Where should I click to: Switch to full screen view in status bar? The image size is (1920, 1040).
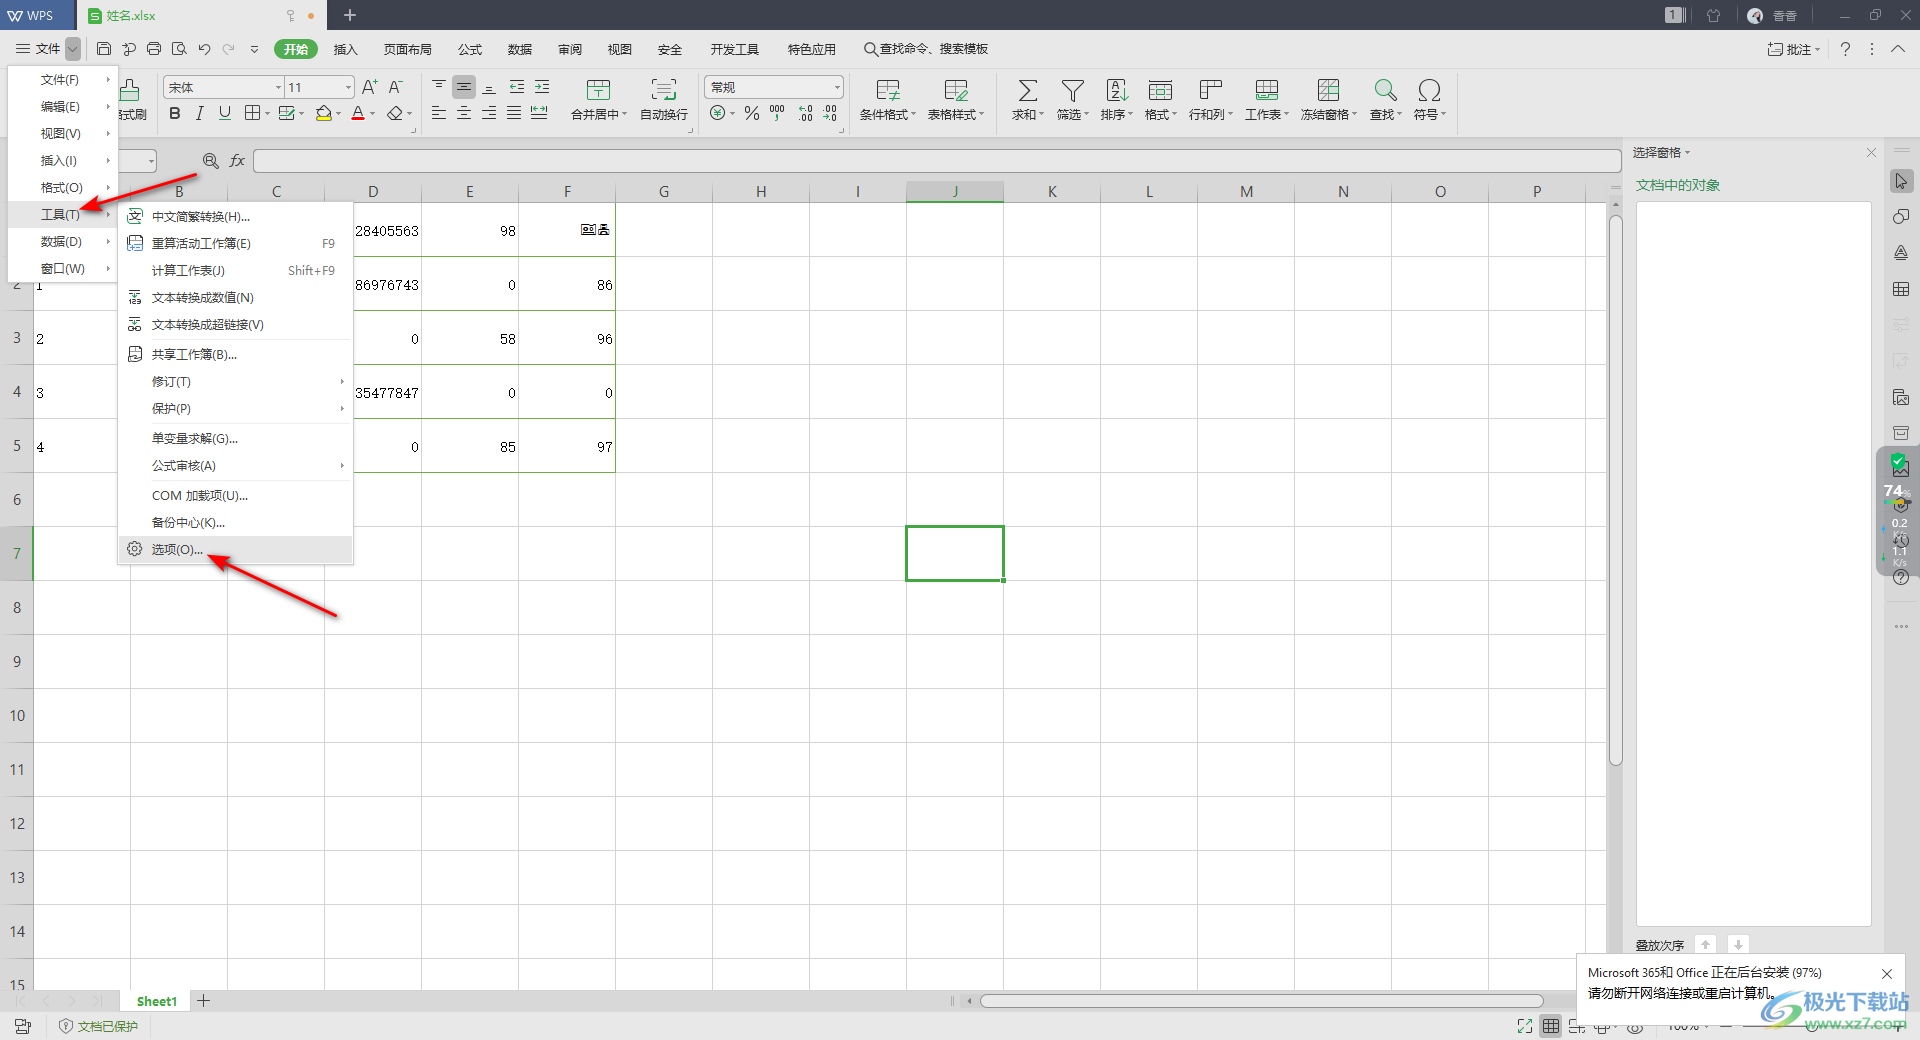point(1524,1026)
